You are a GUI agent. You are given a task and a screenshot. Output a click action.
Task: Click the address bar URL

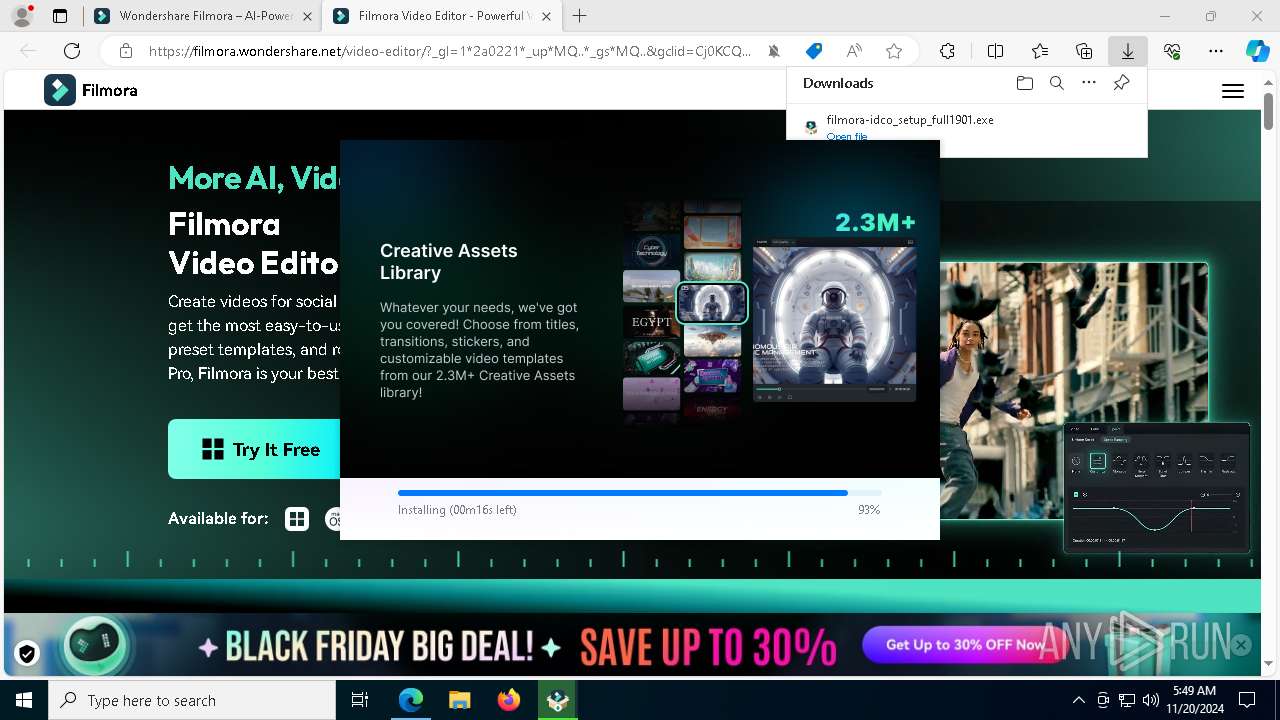[450, 51]
